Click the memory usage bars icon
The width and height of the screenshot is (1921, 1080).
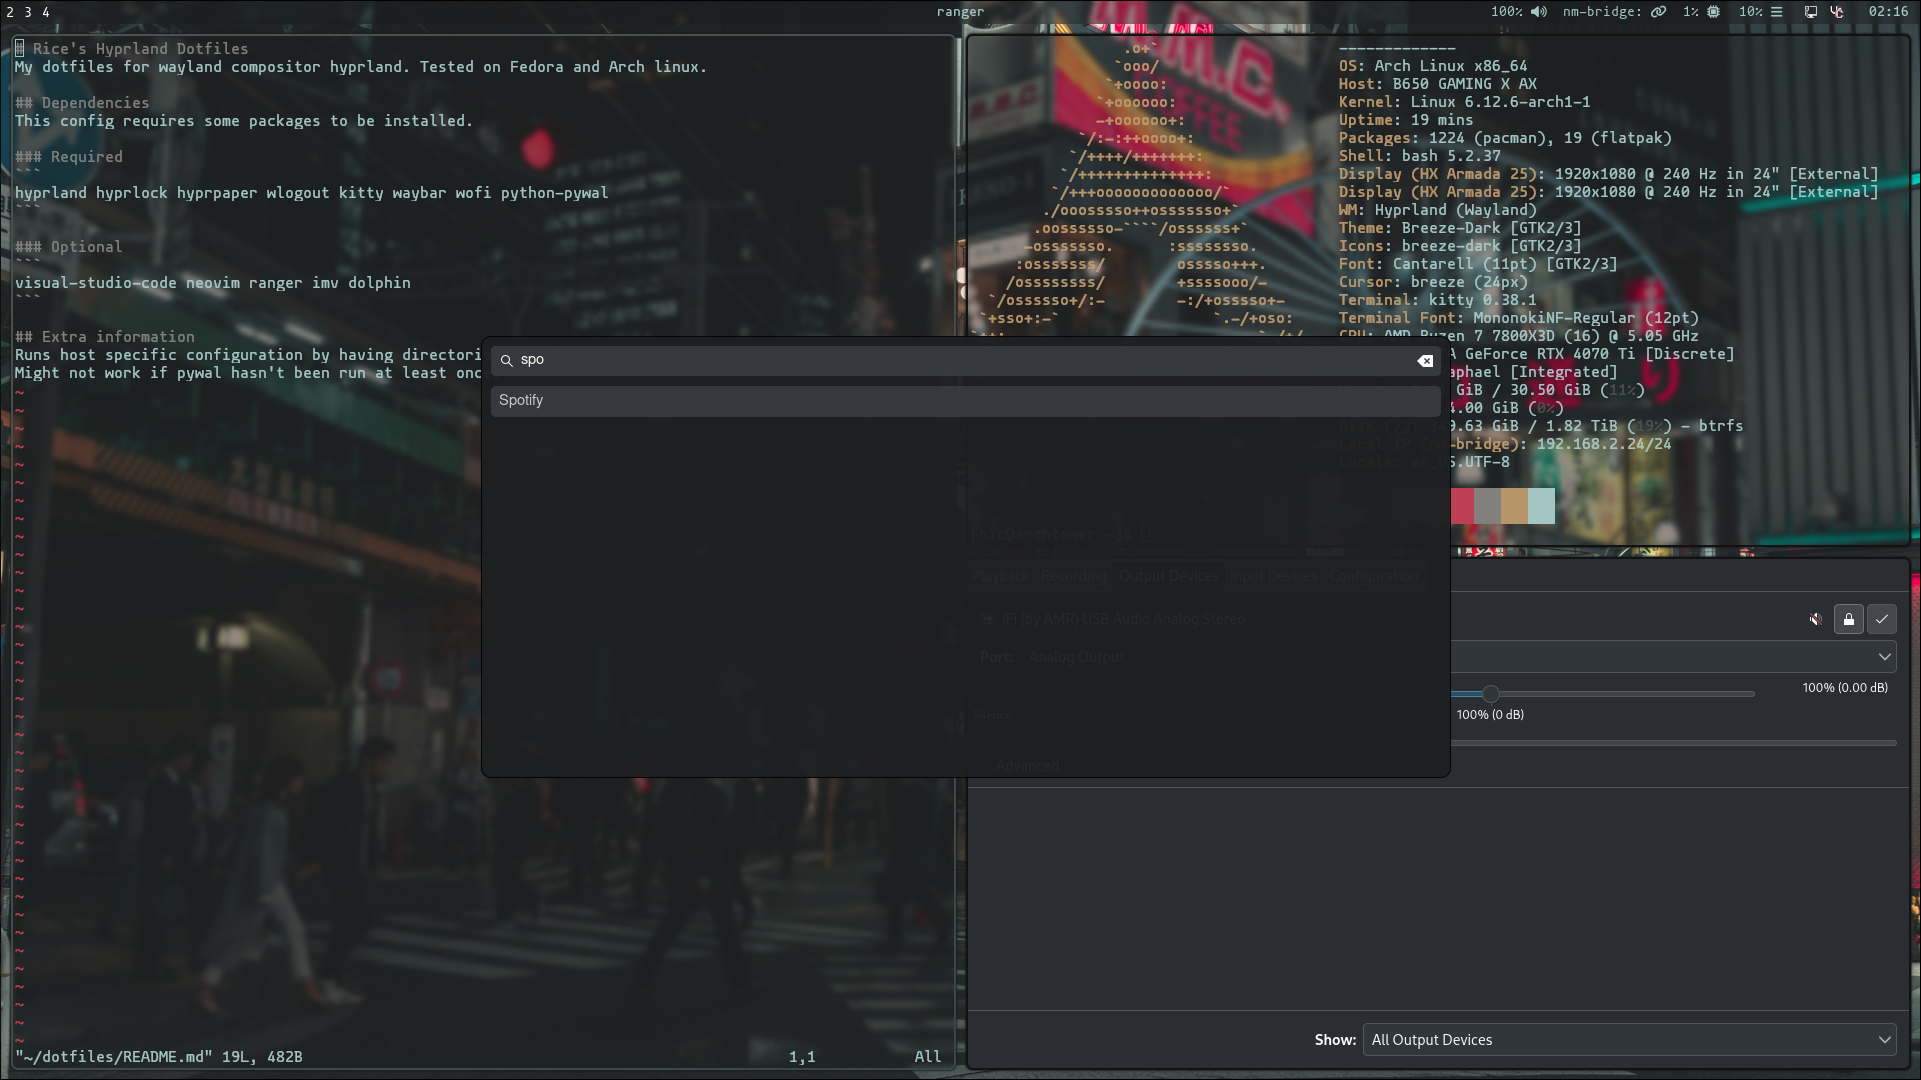pyautogui.click(x=1777, y=12)
